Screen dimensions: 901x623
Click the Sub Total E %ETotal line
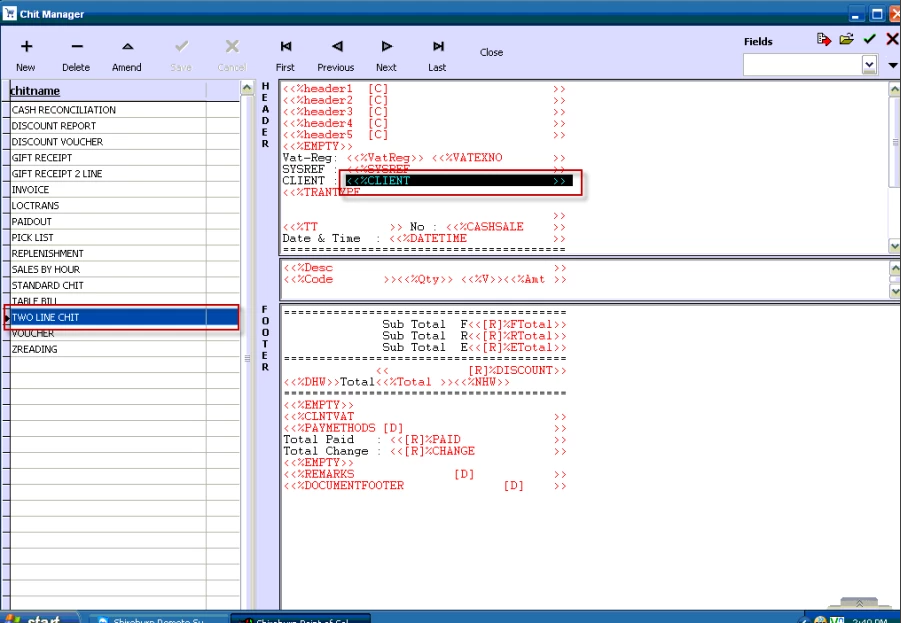[x=475, y=348]
